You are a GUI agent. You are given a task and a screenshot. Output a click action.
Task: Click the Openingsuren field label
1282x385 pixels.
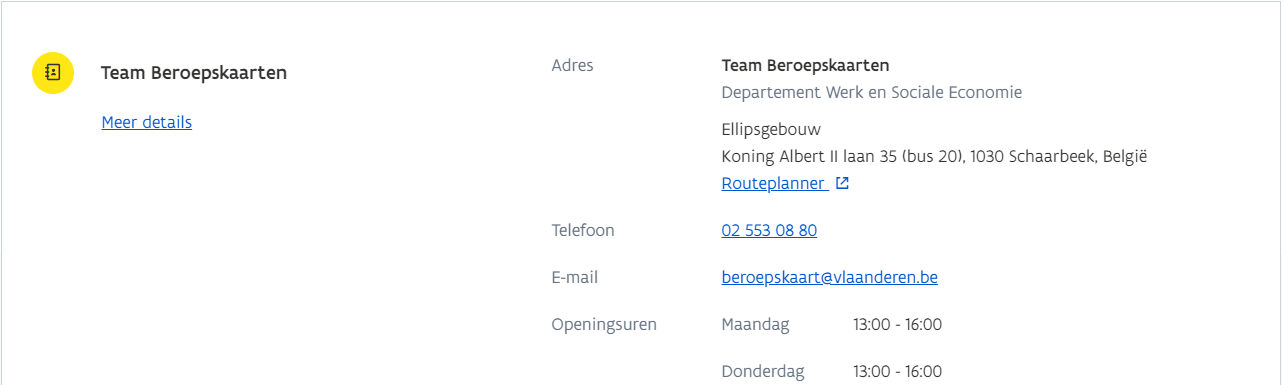(604, 325)
